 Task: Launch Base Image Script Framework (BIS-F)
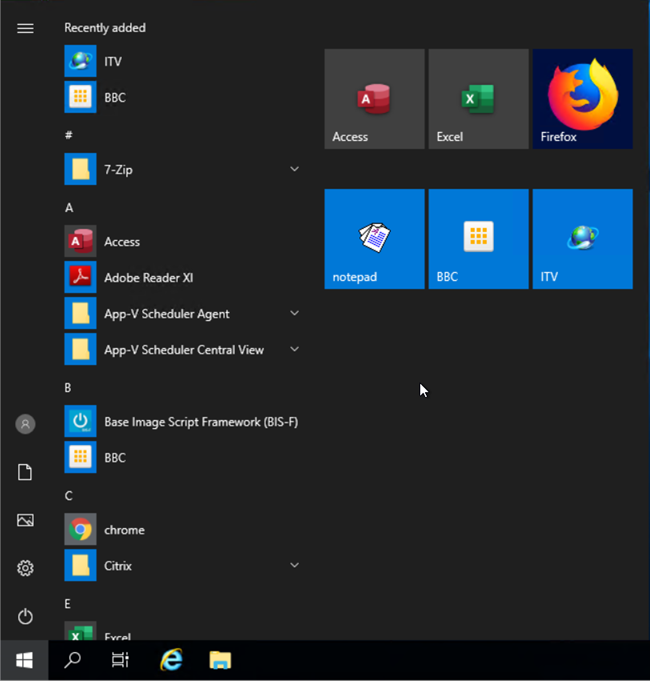click(x=182, y=421)
